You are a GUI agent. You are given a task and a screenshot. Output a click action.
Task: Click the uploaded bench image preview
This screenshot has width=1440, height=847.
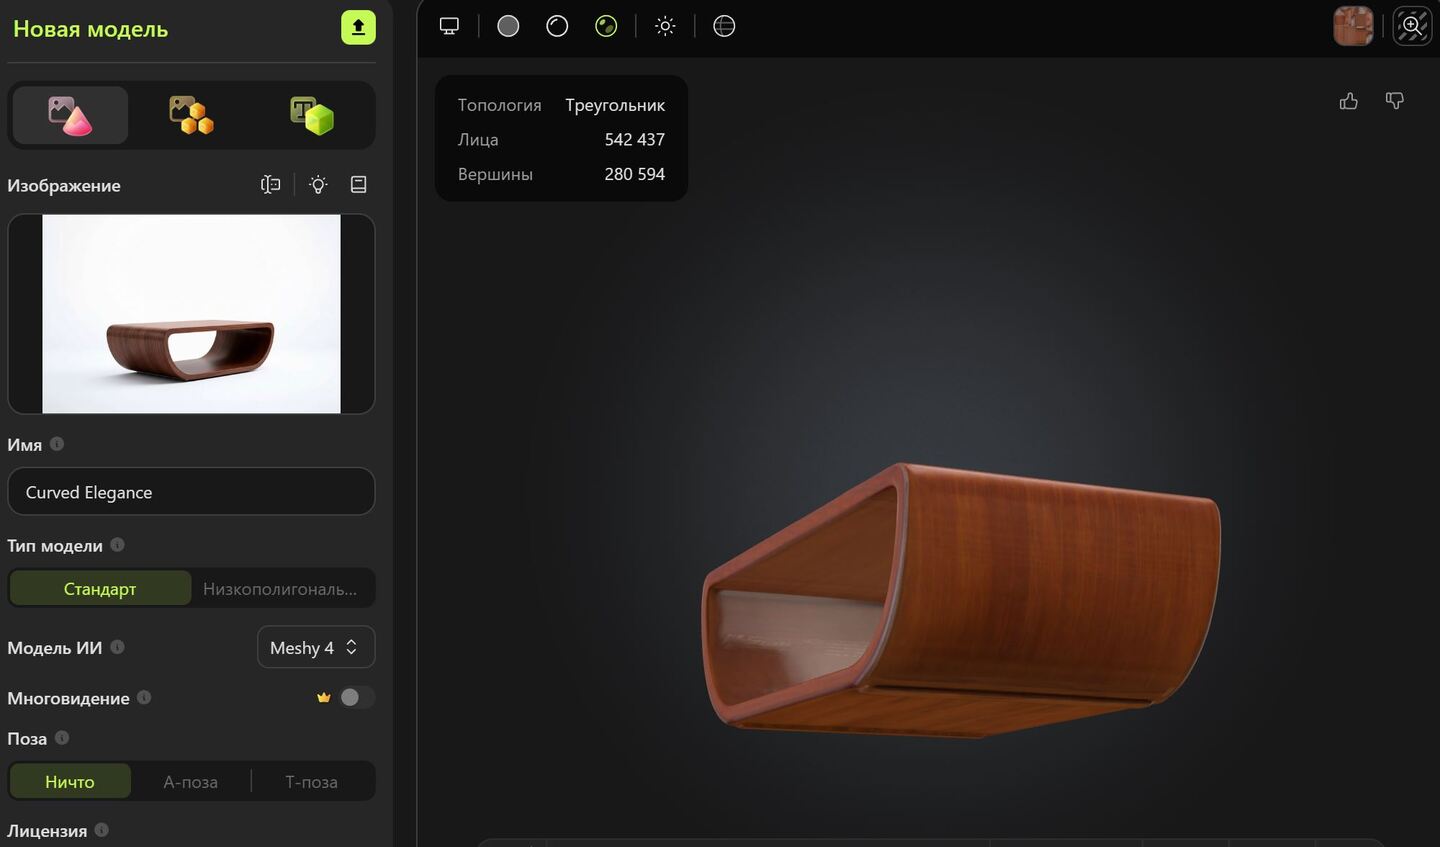(x=191, y=314)
